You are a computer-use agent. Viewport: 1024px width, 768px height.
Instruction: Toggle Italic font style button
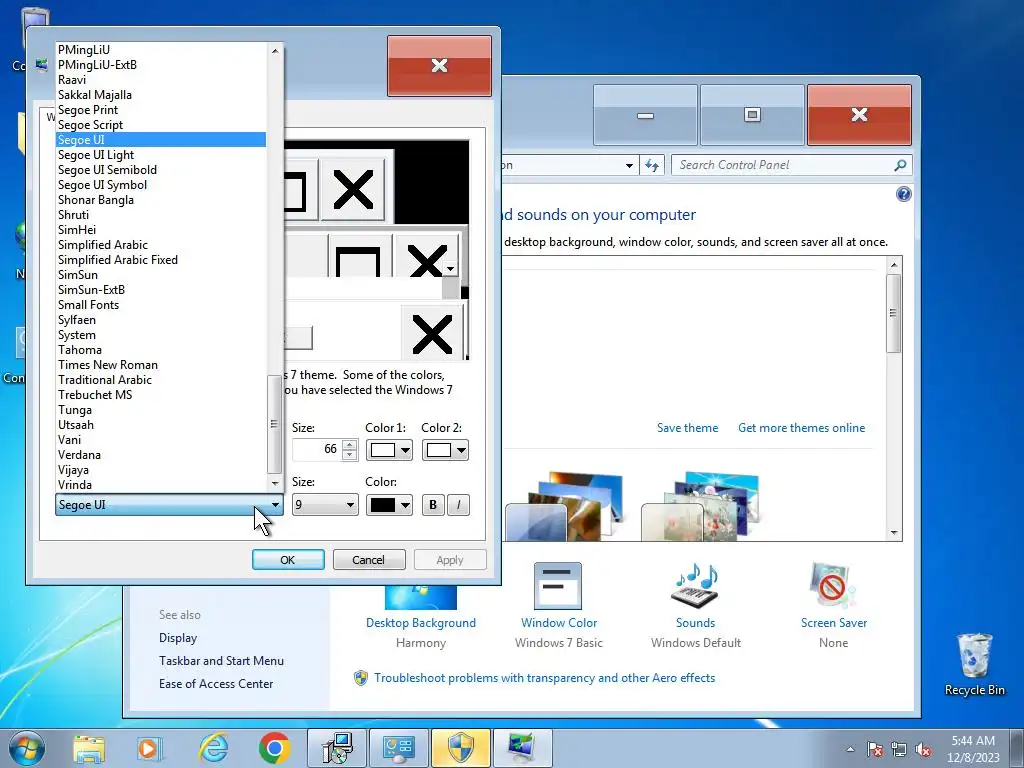[x=458, y=505]
